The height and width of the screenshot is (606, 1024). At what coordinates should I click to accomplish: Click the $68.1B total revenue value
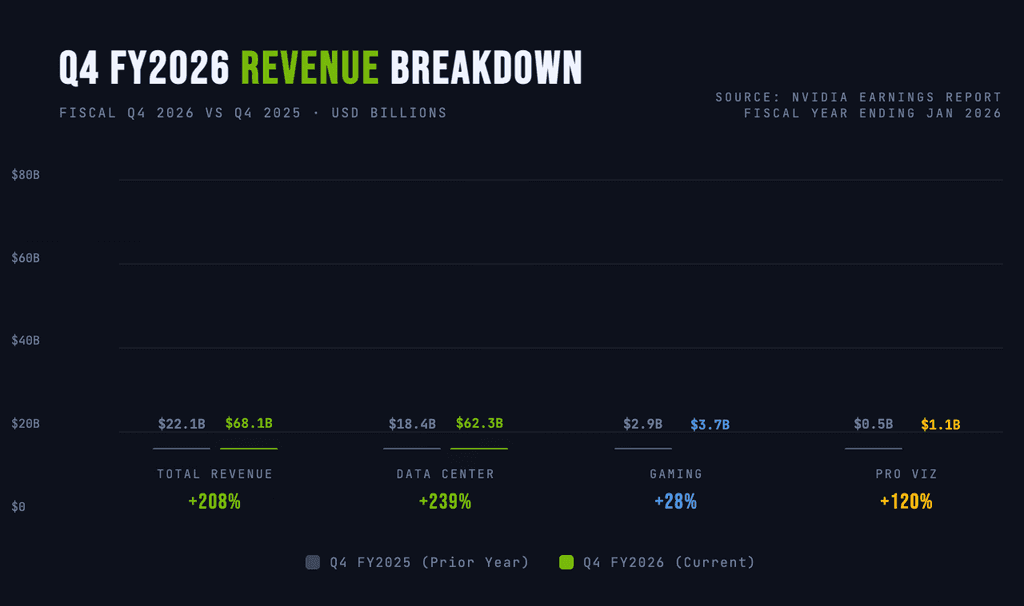[x=249, y=423]
